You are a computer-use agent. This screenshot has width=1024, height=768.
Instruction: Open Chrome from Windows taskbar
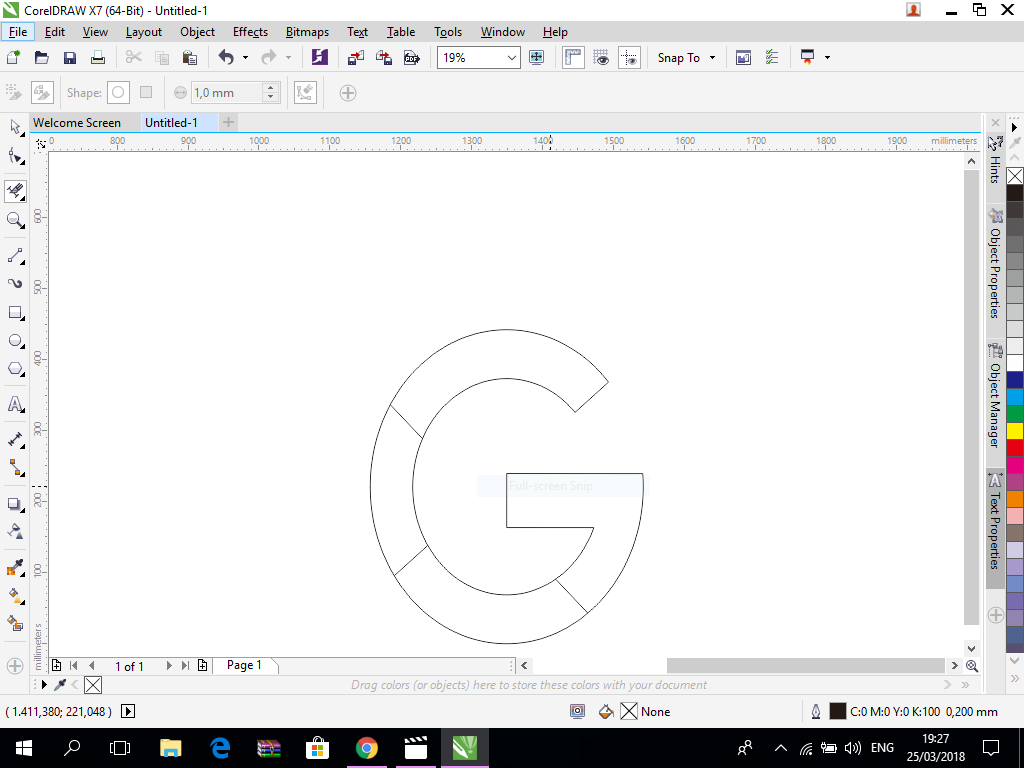point(366,748)
